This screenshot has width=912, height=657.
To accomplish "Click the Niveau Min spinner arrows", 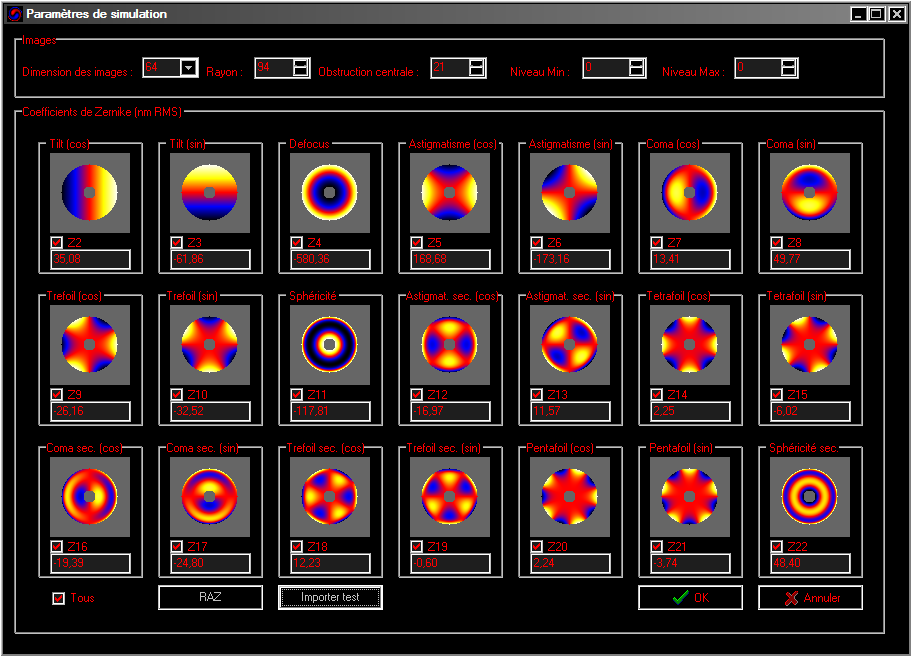I will coord(637,68).
